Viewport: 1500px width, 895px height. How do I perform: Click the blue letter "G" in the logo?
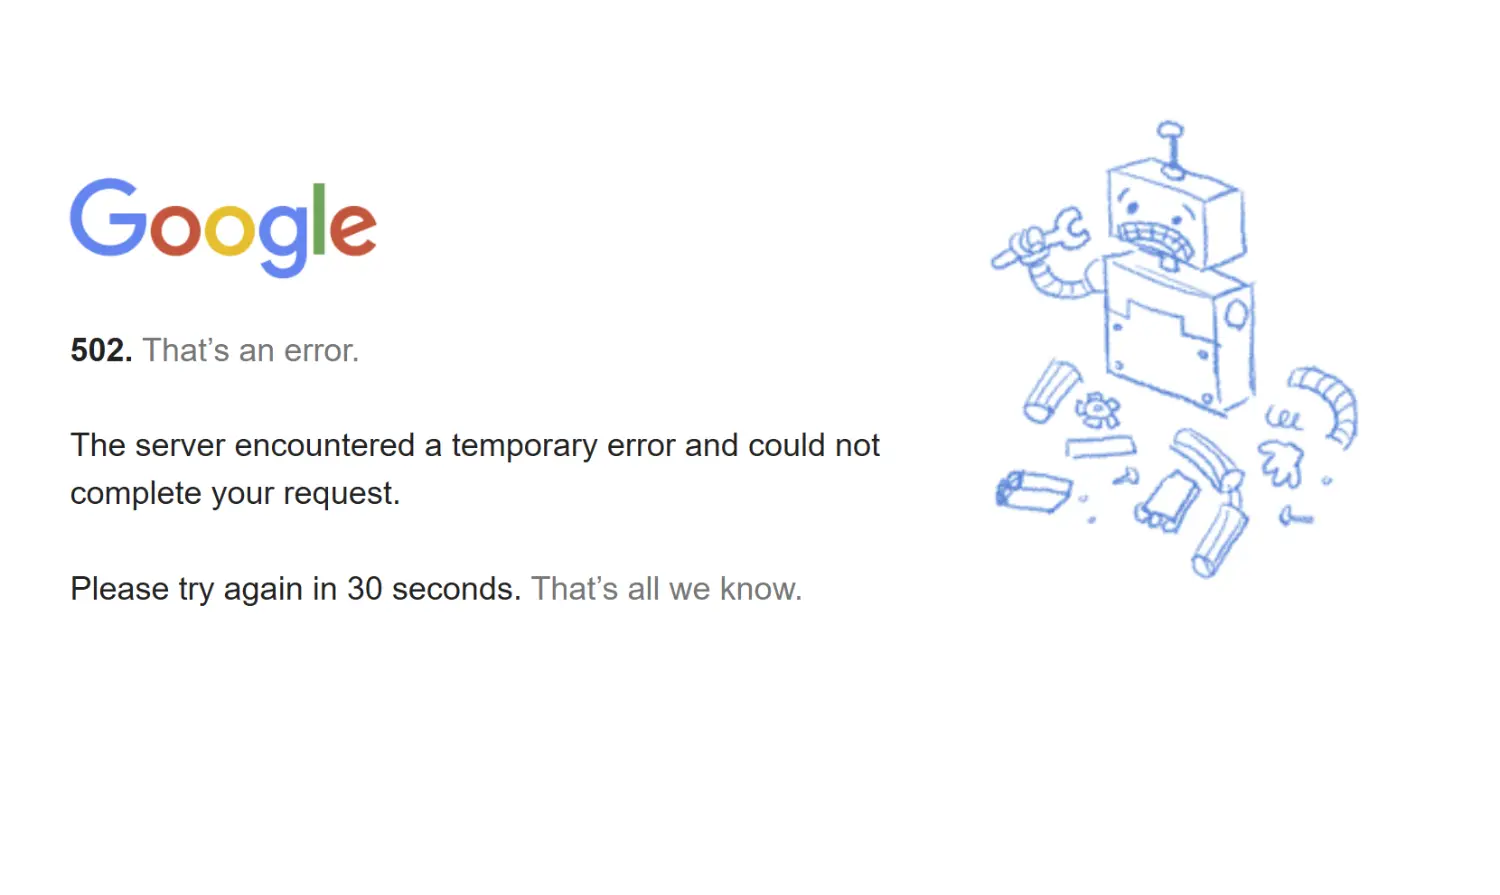coord(108,218)
